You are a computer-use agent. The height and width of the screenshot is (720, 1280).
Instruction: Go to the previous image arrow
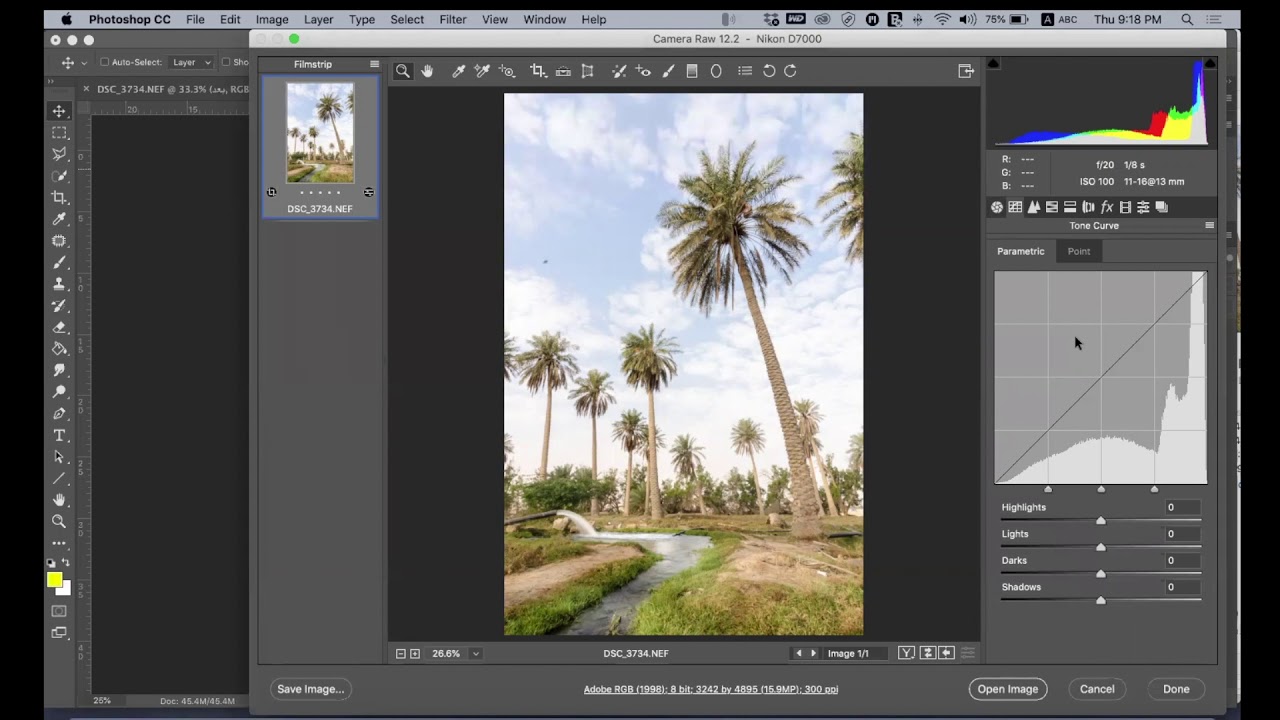coord(798,653)
